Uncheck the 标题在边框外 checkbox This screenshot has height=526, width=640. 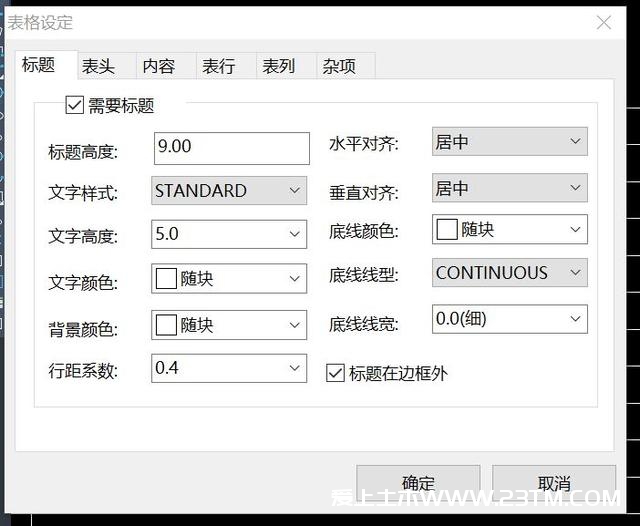[x=335, y=373]
